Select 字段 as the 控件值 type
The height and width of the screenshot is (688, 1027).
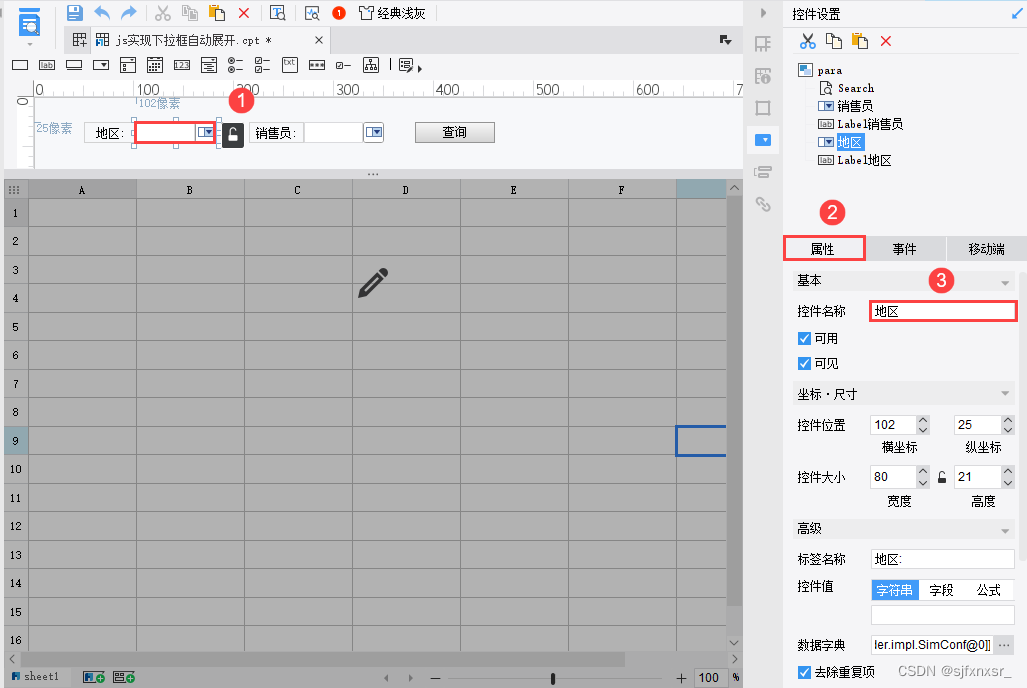tap(941, 590)
